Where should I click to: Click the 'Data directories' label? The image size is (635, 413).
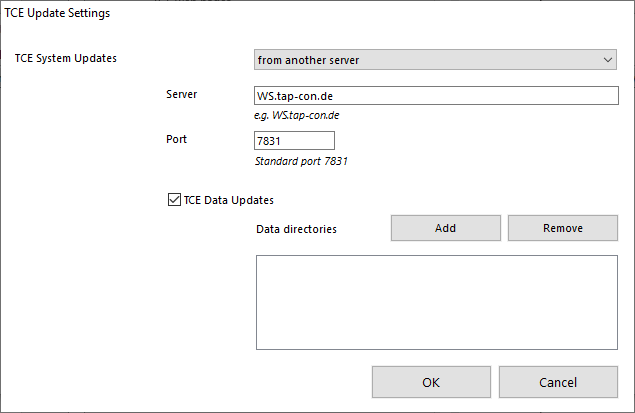[296, 229]
